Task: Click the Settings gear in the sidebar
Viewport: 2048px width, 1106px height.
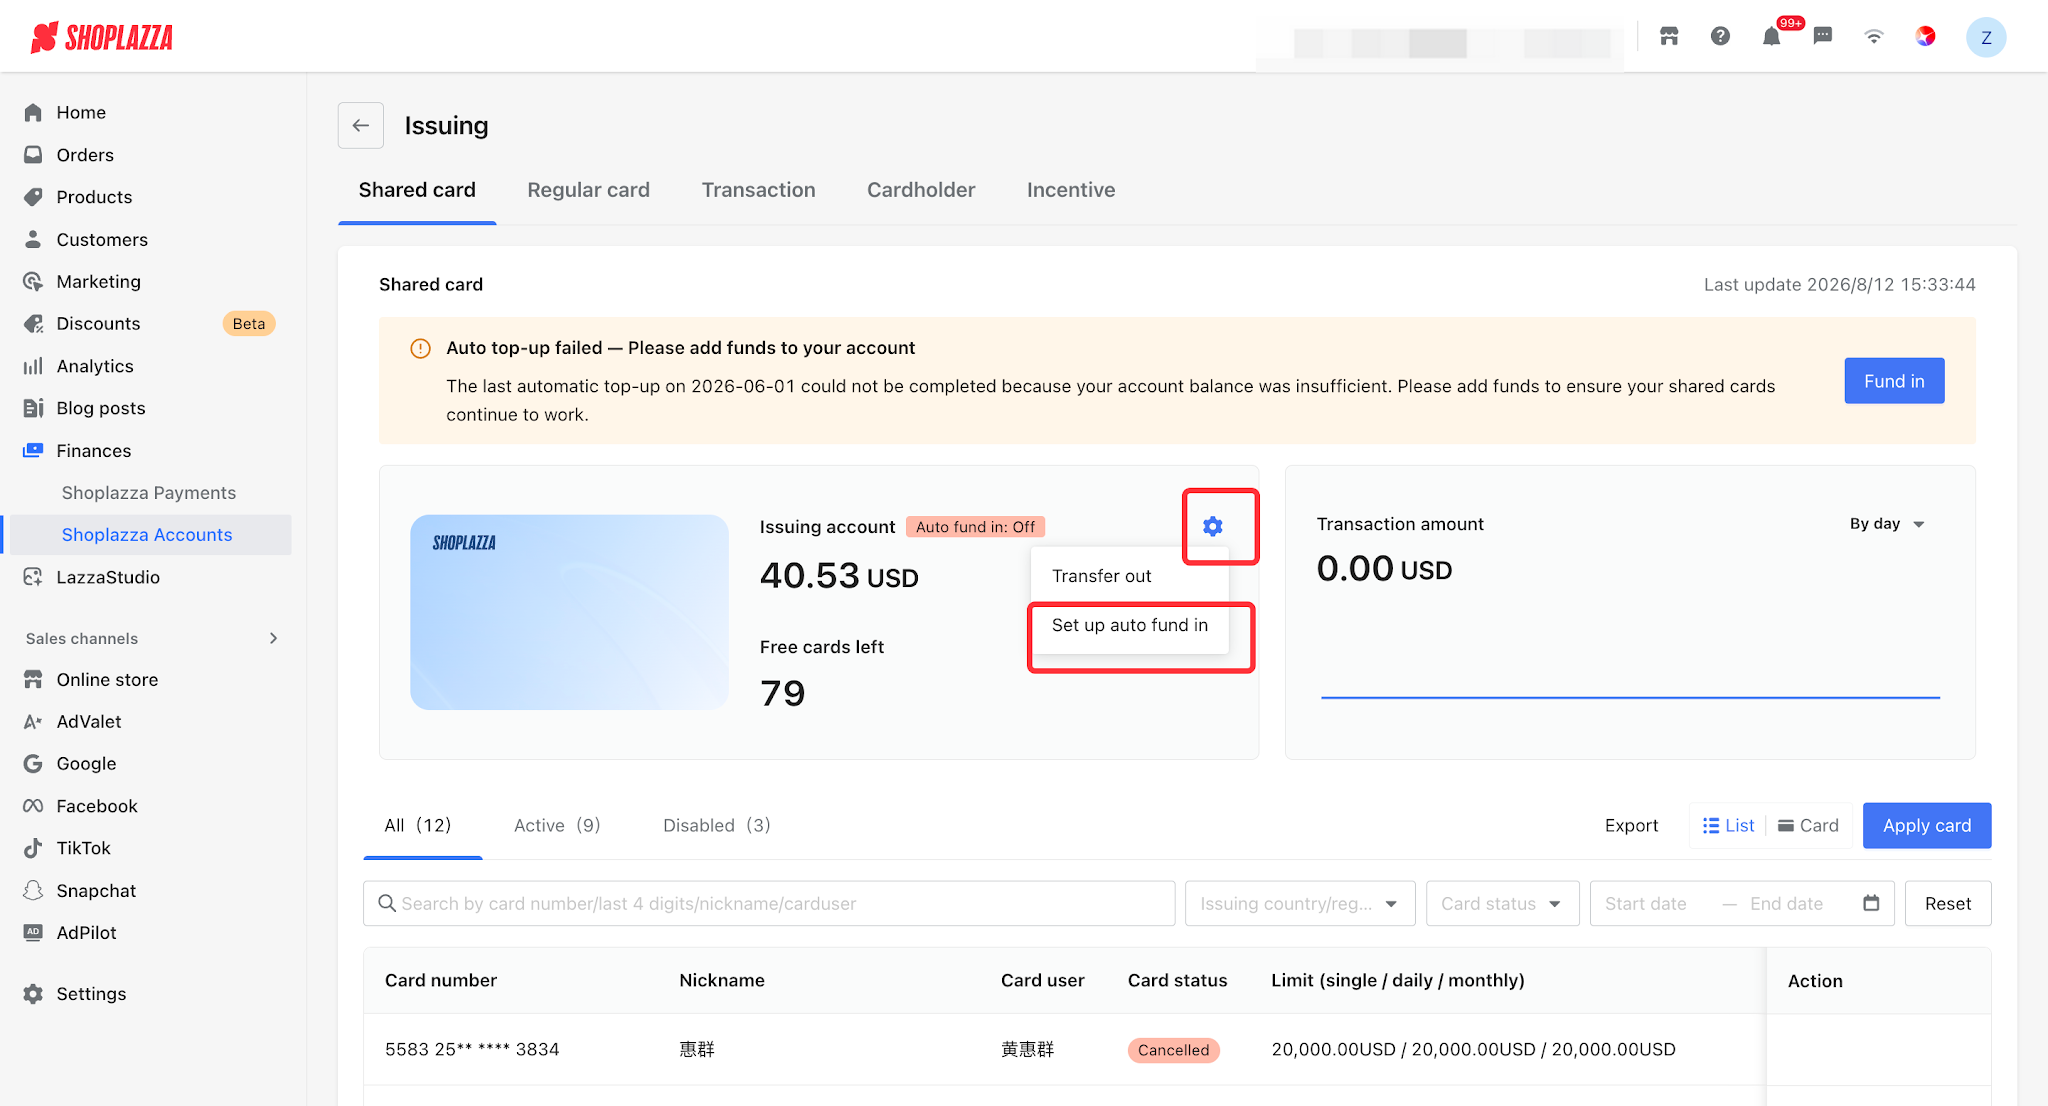Action: pyautogui.click(x=33, y=994)
